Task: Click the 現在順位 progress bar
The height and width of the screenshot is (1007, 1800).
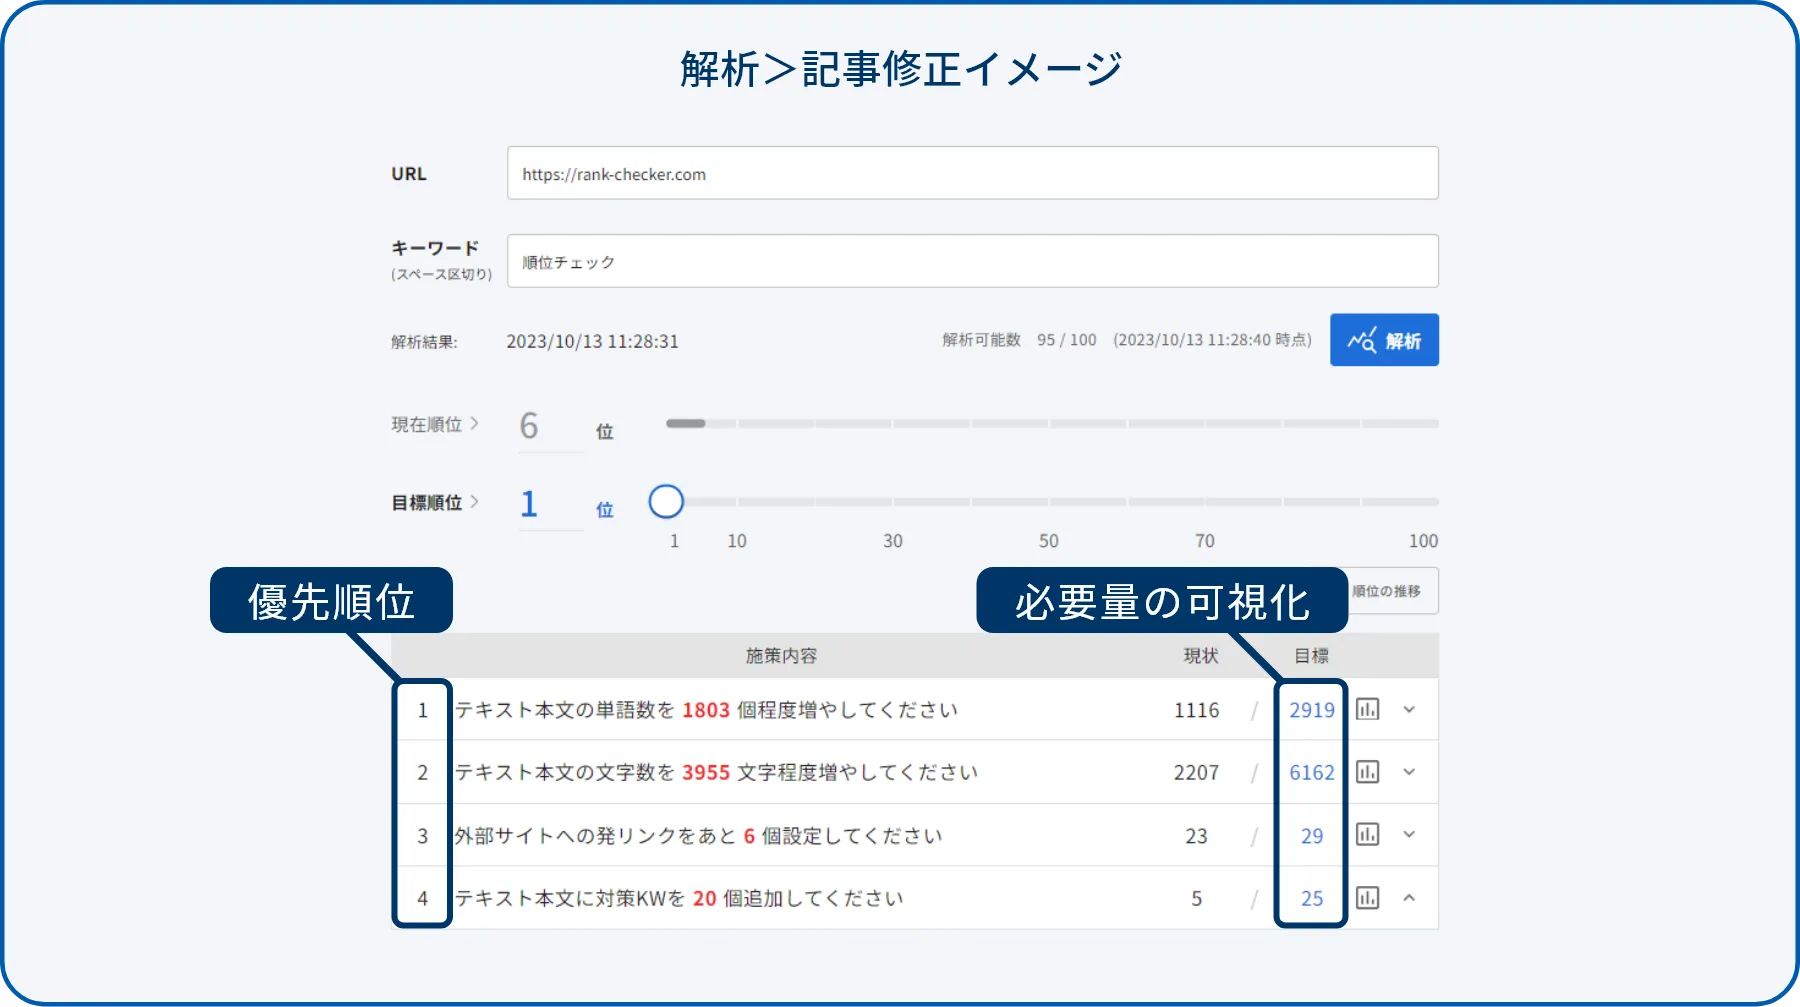Action: (1052, 423)
